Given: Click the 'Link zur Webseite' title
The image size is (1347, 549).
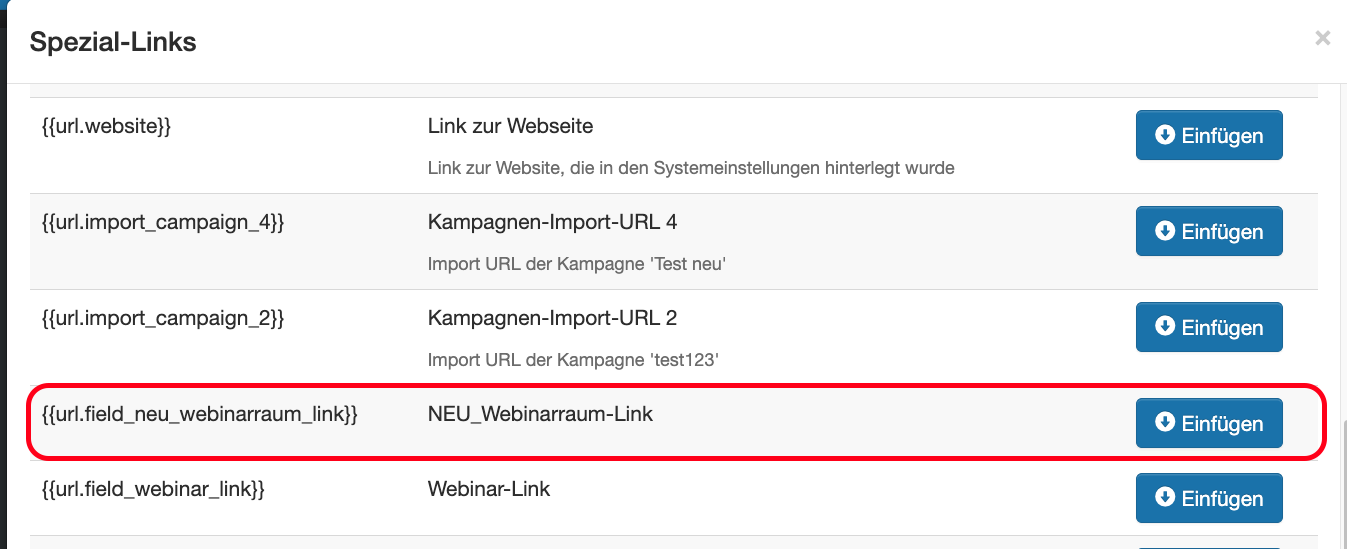Looking at the screenshot, I should coord(510,127).
